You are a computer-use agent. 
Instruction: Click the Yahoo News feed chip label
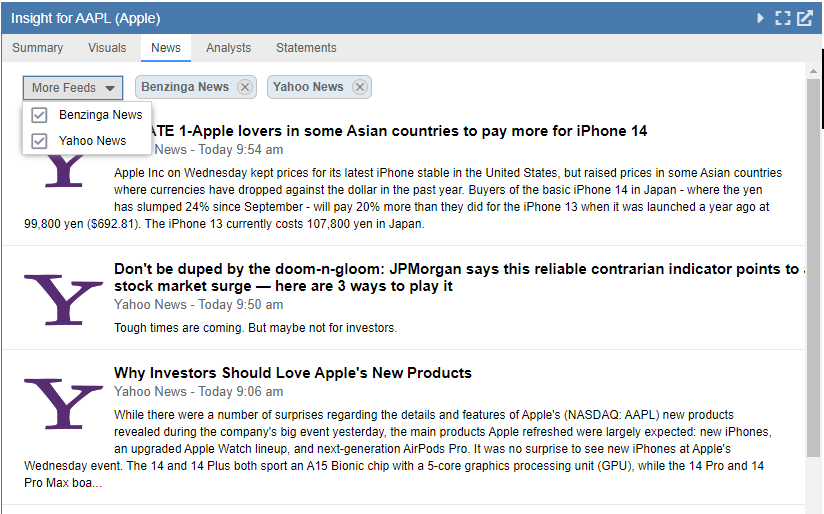(308, 87)
